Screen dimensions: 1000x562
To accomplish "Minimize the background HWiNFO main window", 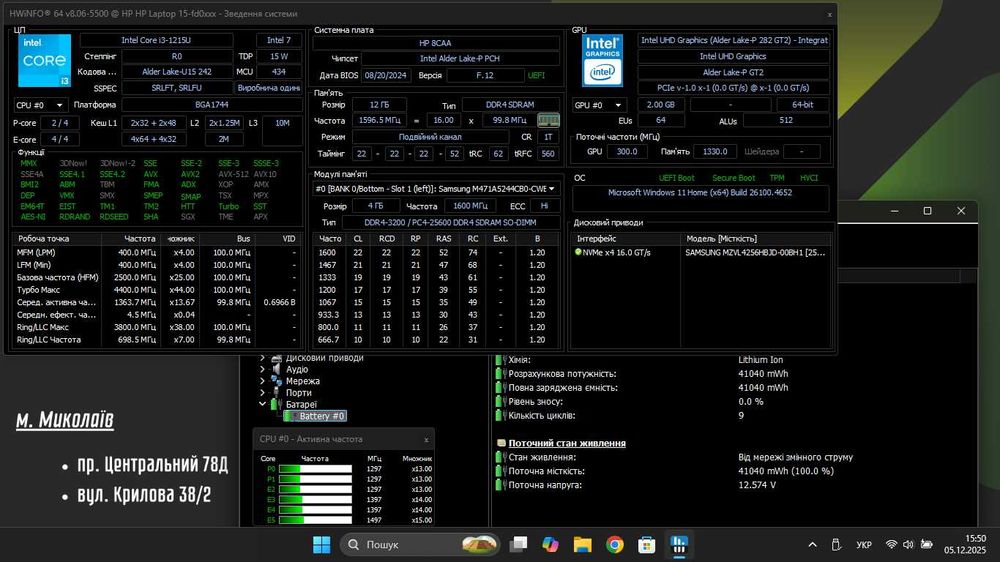I will (x=895, y=211).
